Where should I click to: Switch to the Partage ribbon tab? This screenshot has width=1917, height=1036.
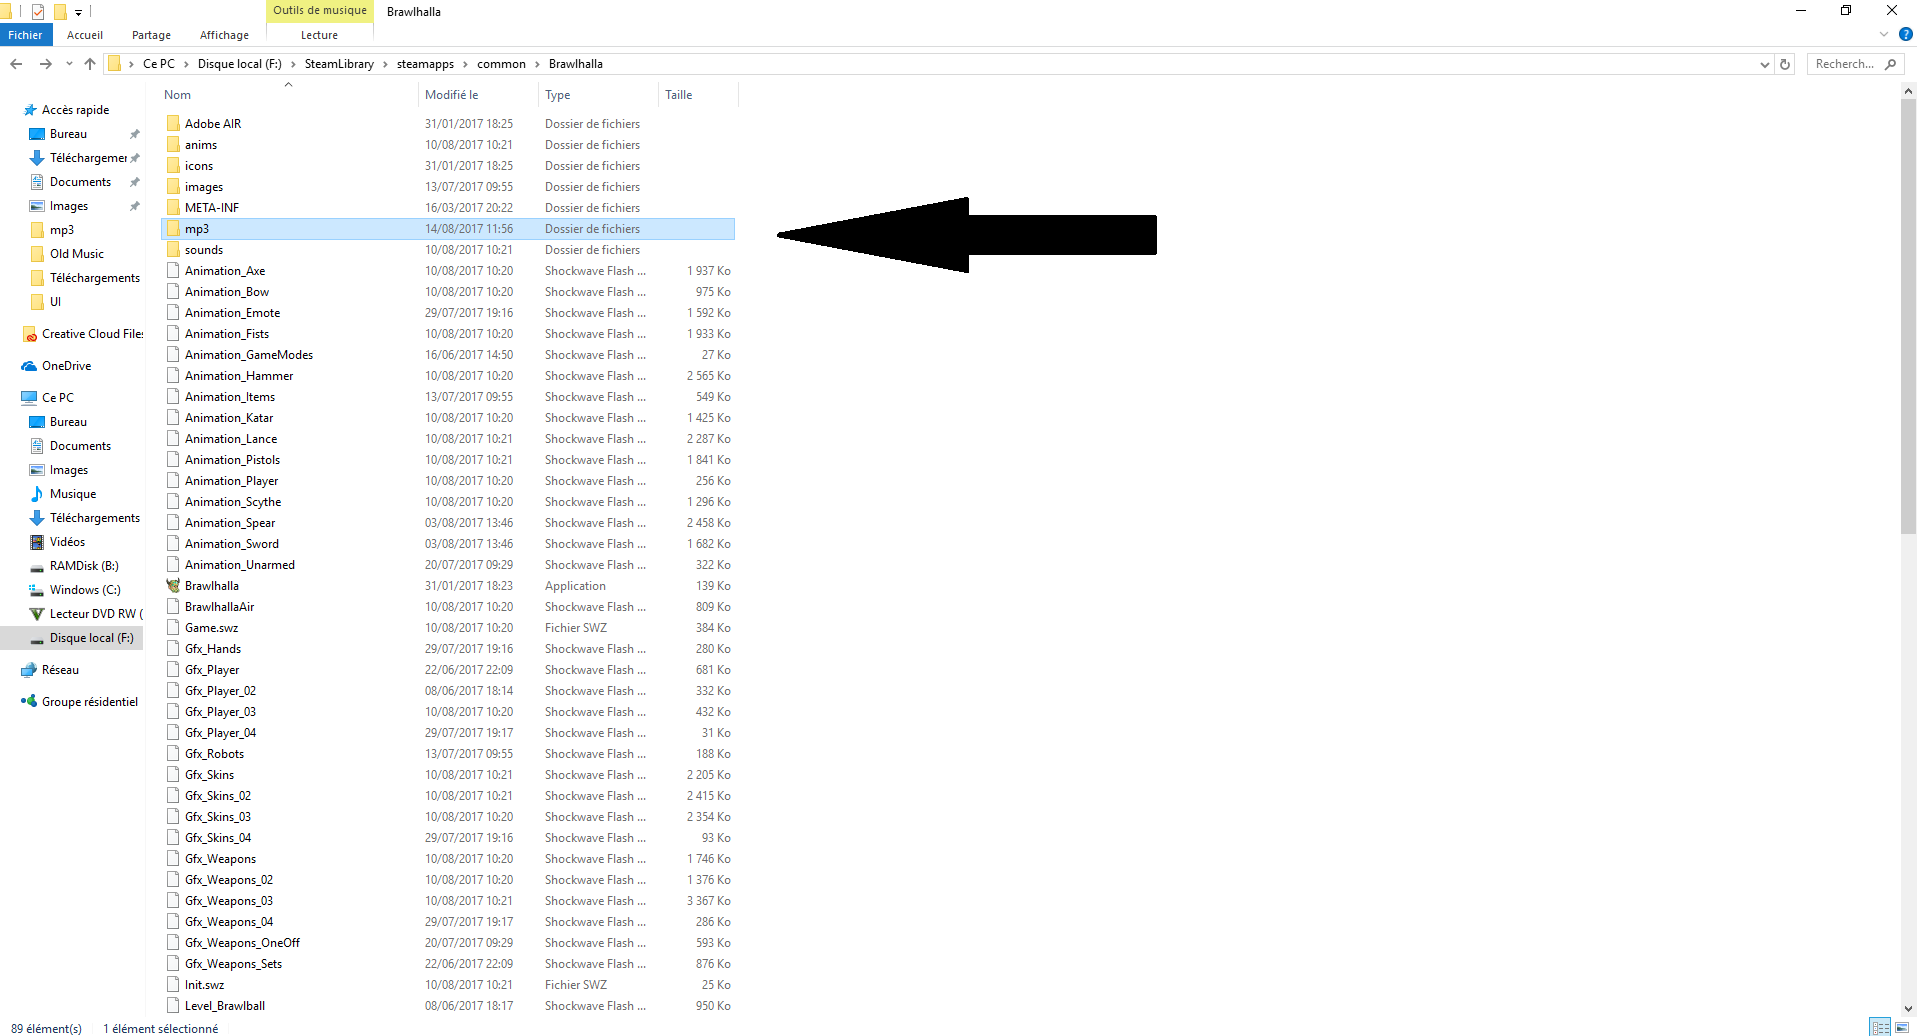click(x=151, y=35)
